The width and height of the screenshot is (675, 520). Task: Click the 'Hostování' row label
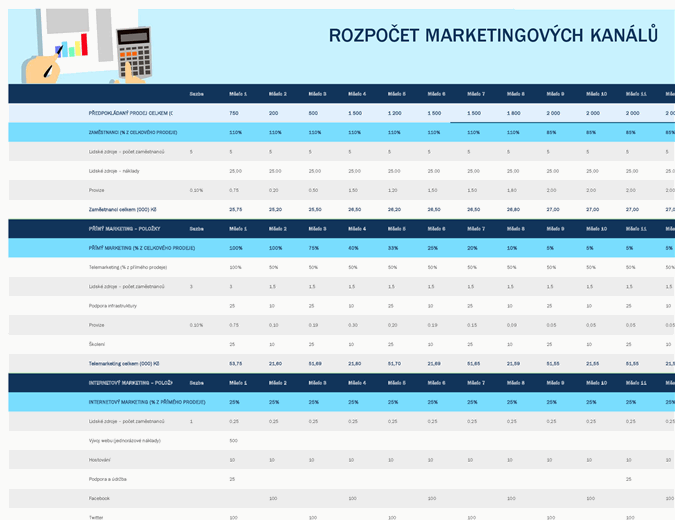tap(99, 459)
